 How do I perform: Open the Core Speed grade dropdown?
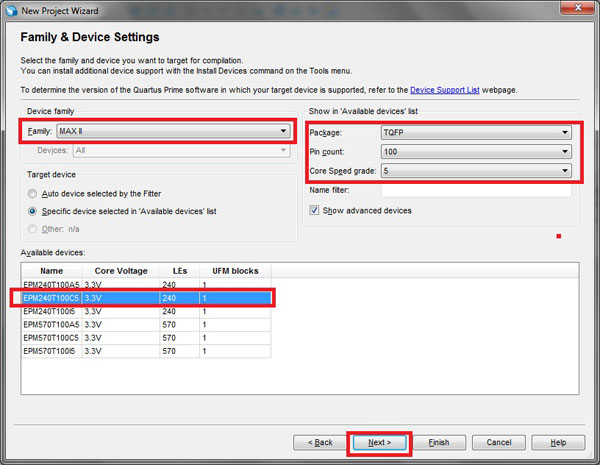point(476,171)
